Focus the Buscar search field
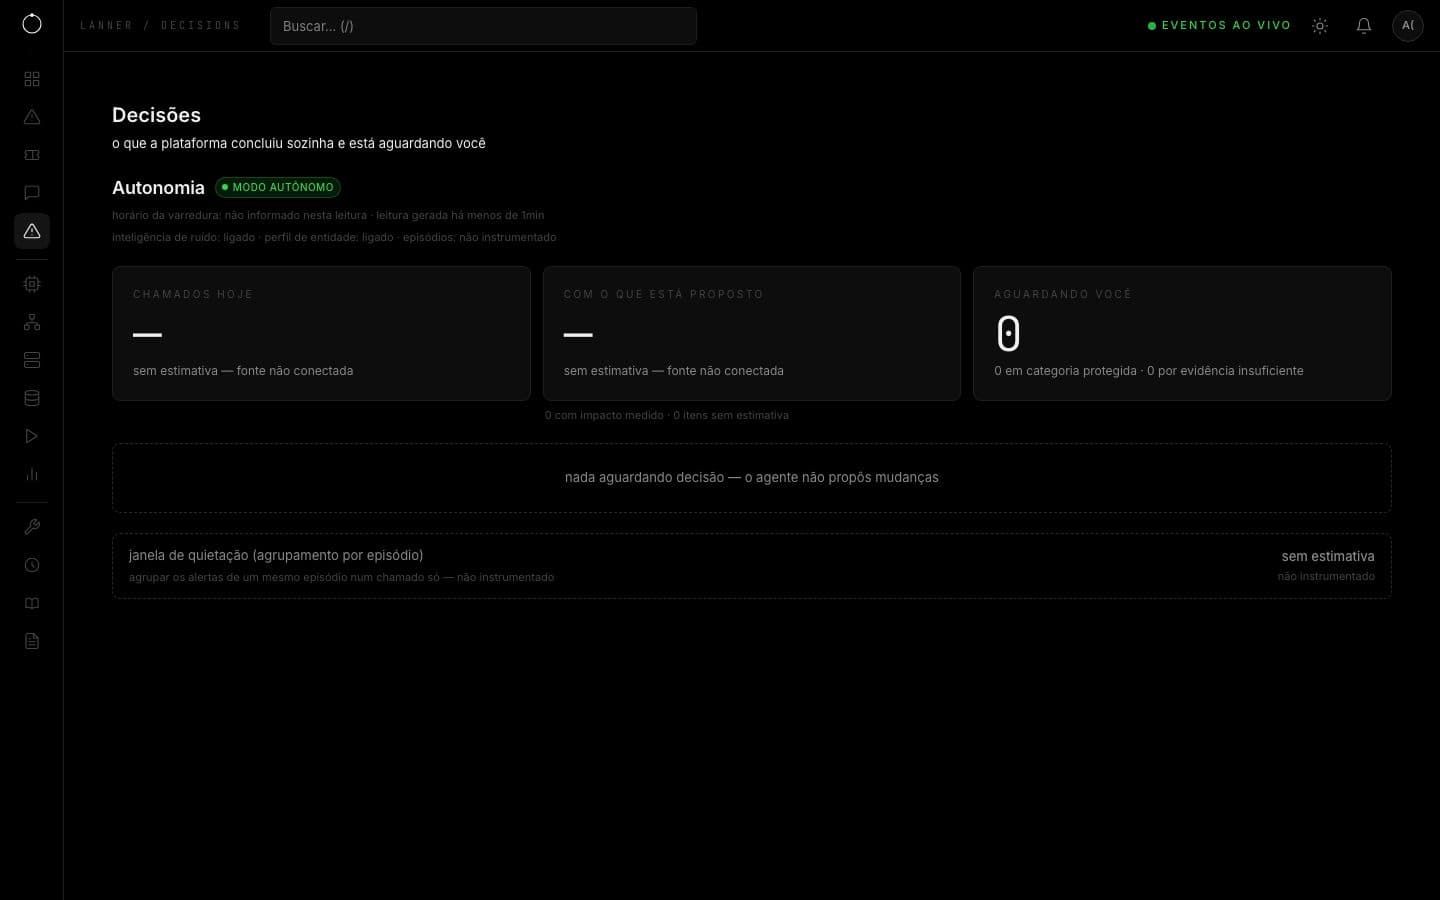 [x=483, y=26]
